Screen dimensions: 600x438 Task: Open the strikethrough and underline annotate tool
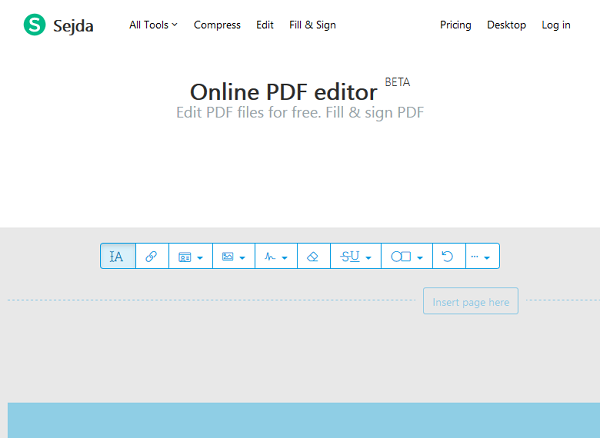(355, 257)
